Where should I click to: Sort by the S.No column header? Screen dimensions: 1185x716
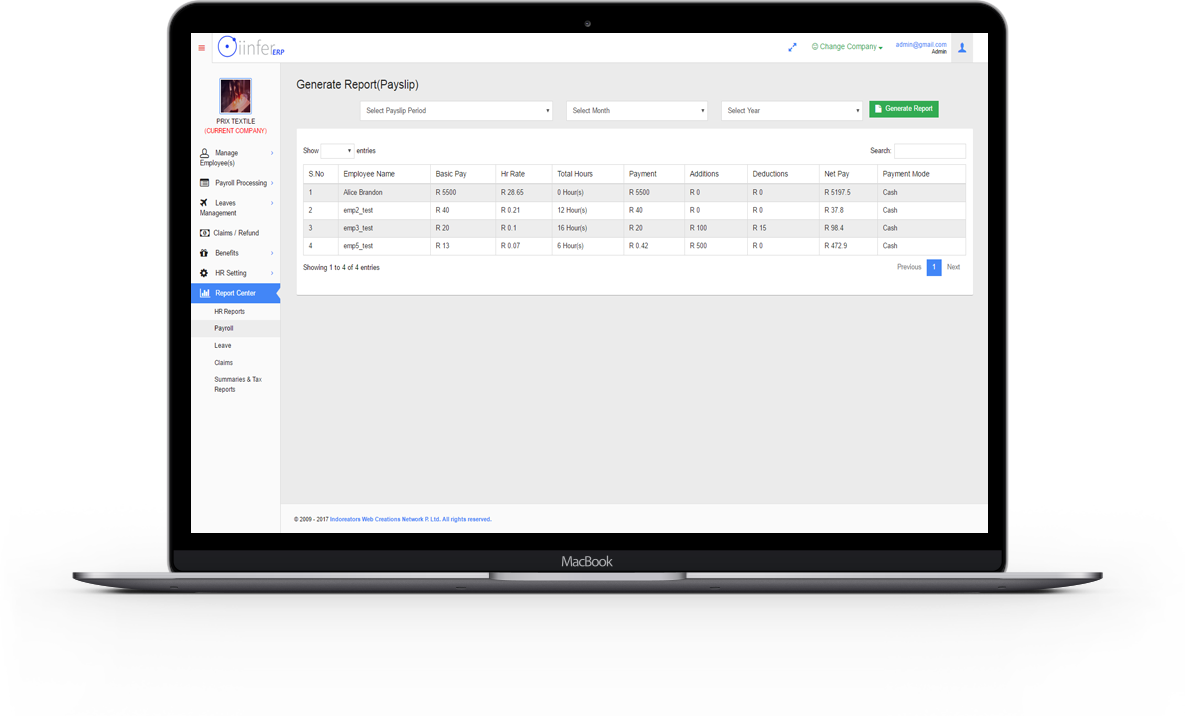tap(320, 174)
